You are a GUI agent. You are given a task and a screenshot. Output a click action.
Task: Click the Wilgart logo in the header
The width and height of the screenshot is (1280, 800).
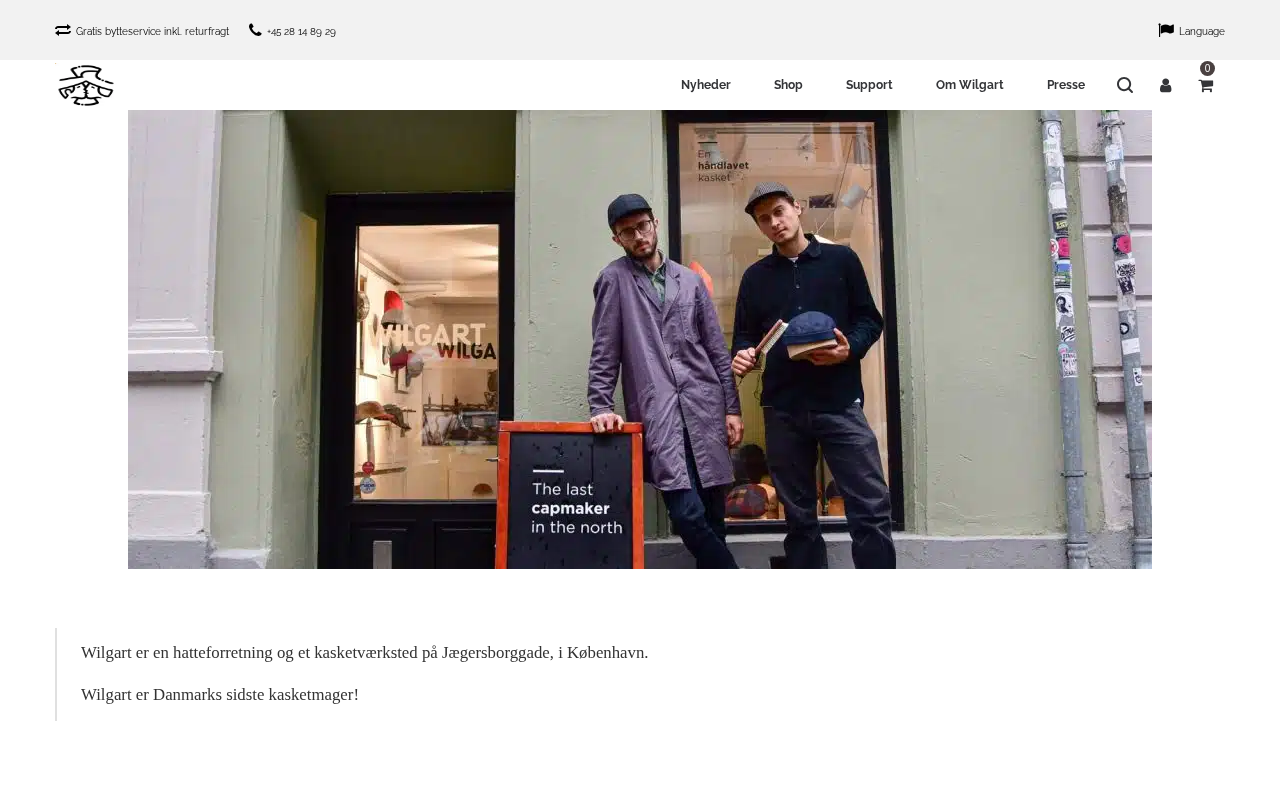[86, 85]
